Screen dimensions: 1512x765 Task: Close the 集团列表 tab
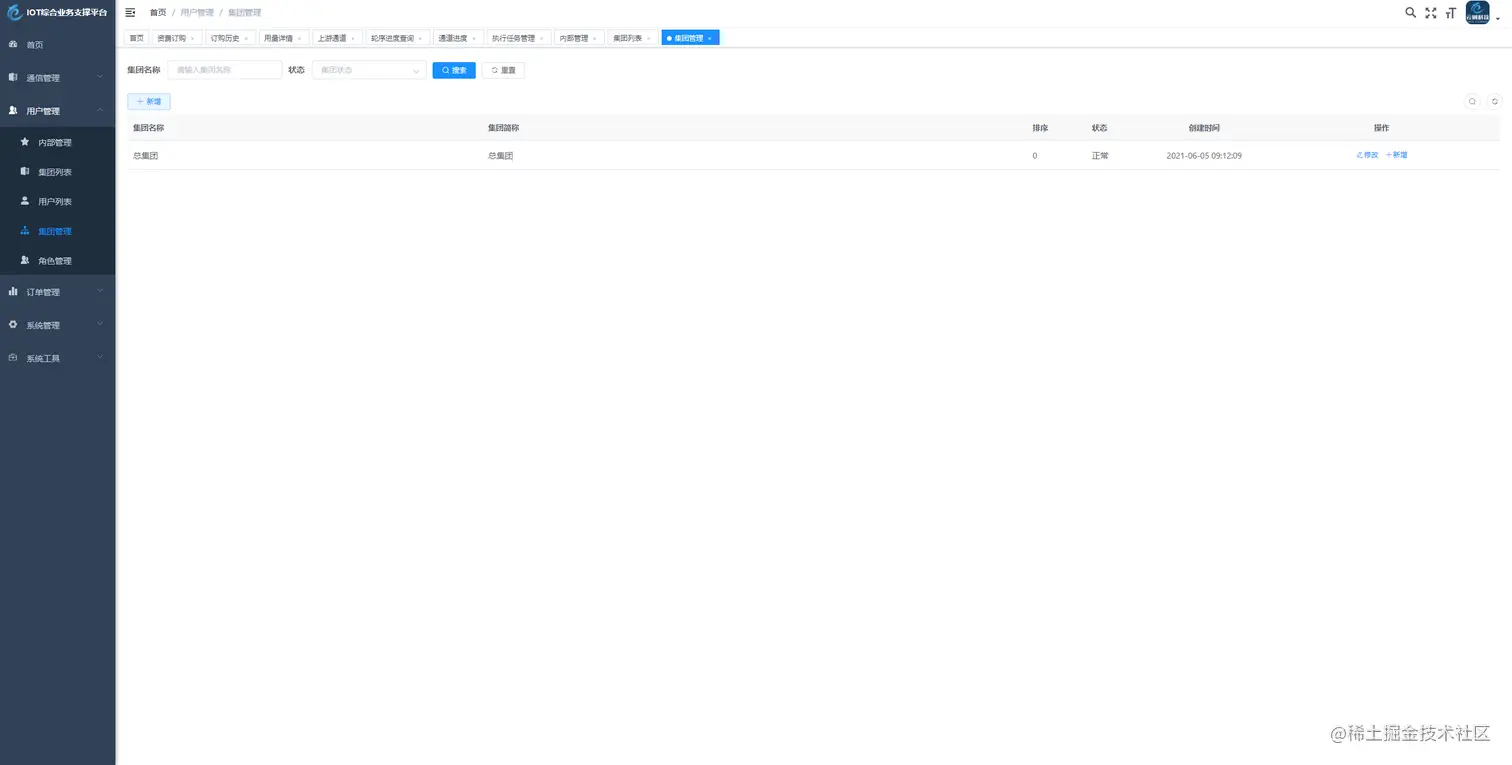click(x=649, y=38)
